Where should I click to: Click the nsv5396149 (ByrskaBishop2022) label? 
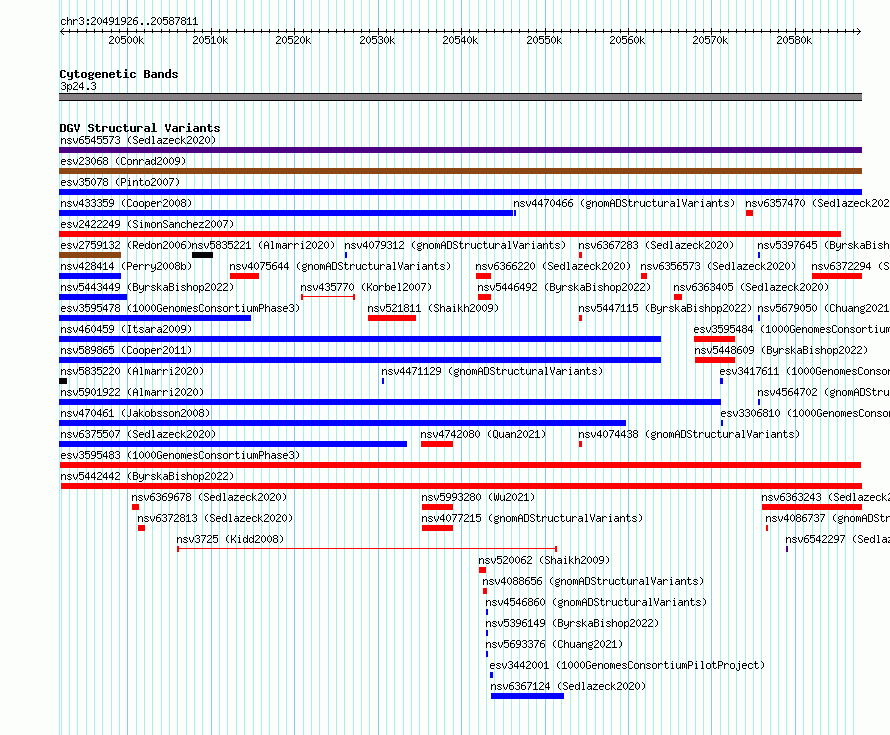pos(572,623)
